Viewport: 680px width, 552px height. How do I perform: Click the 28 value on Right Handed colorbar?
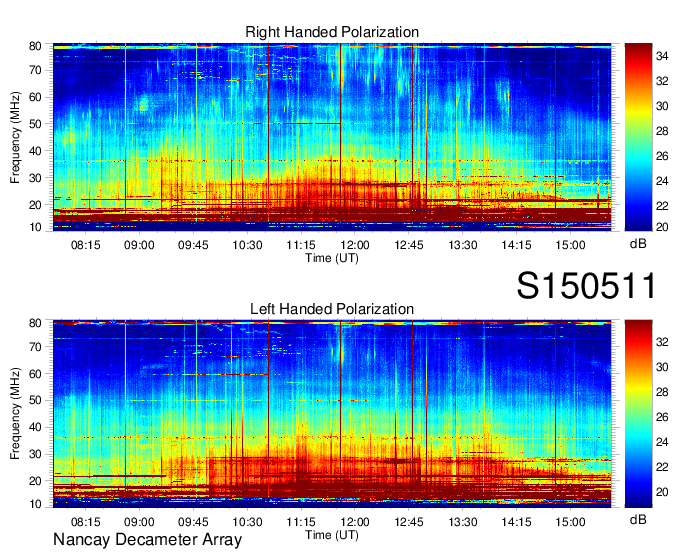[x=662, y=131]
